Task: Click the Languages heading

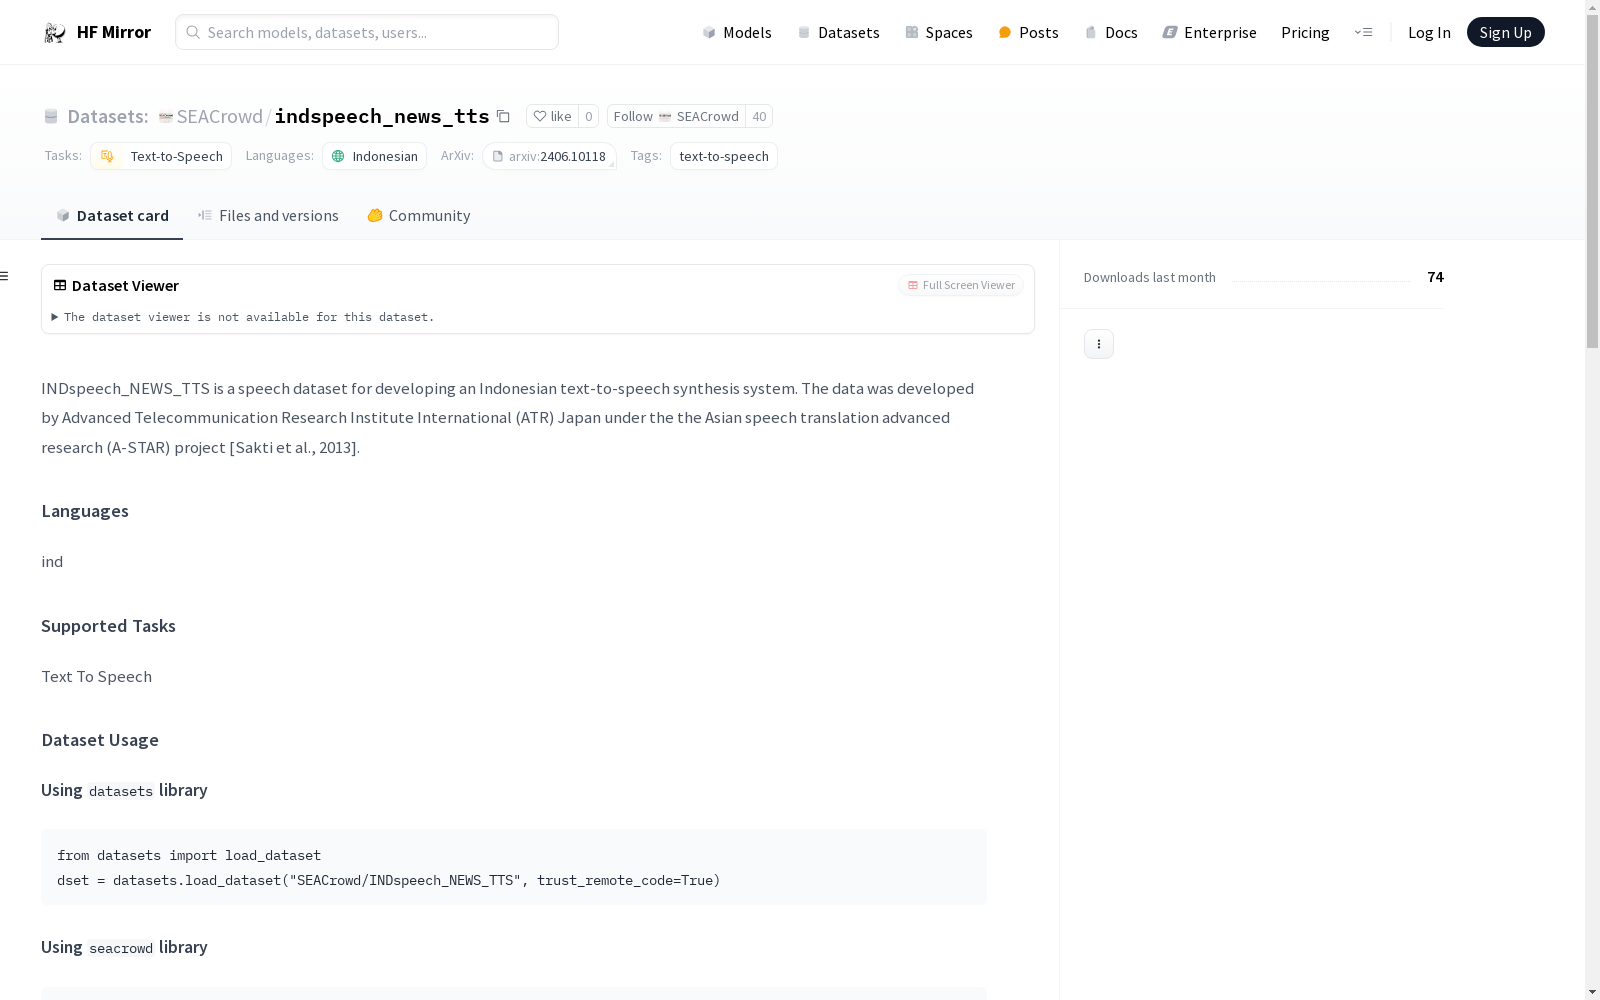Action: [x=85, y=511]
